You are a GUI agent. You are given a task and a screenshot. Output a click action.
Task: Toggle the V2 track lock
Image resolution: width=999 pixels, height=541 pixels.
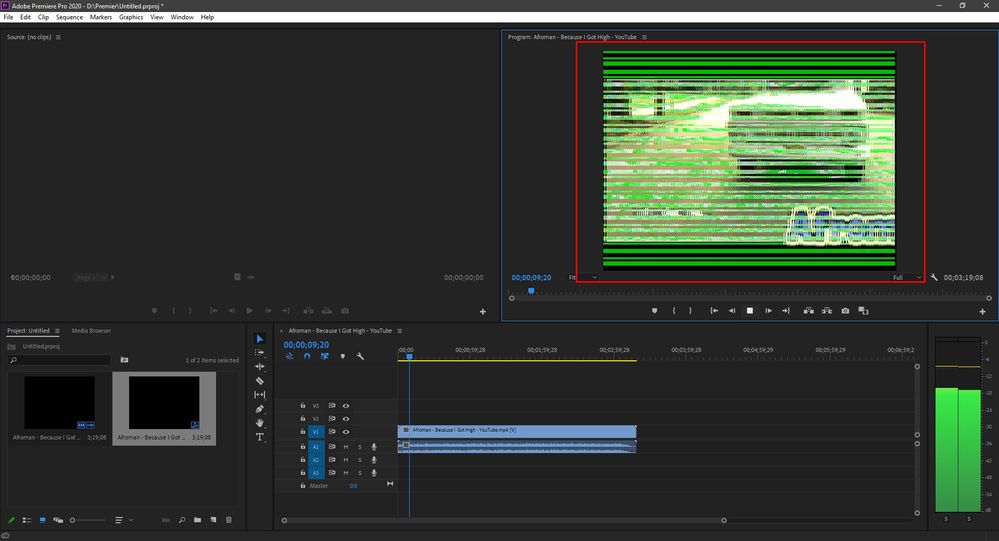303,418
